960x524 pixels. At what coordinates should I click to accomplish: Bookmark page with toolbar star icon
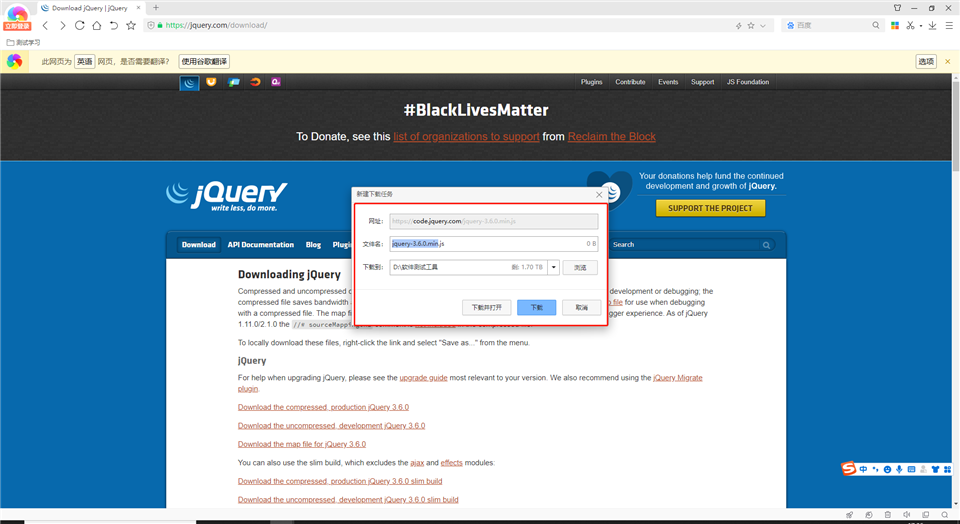pyautogui.click(x=131, y=25)
